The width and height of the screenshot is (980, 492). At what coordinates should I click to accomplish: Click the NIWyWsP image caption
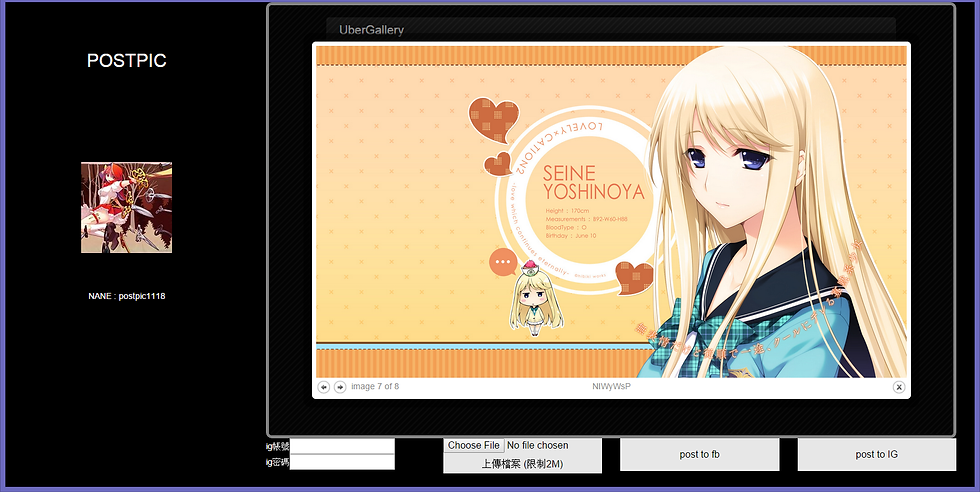[611, 386]
